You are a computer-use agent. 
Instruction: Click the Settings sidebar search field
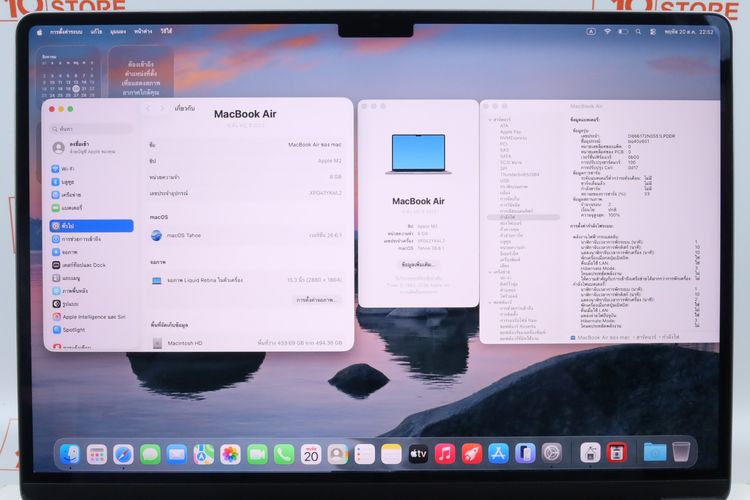pos(91,129)
